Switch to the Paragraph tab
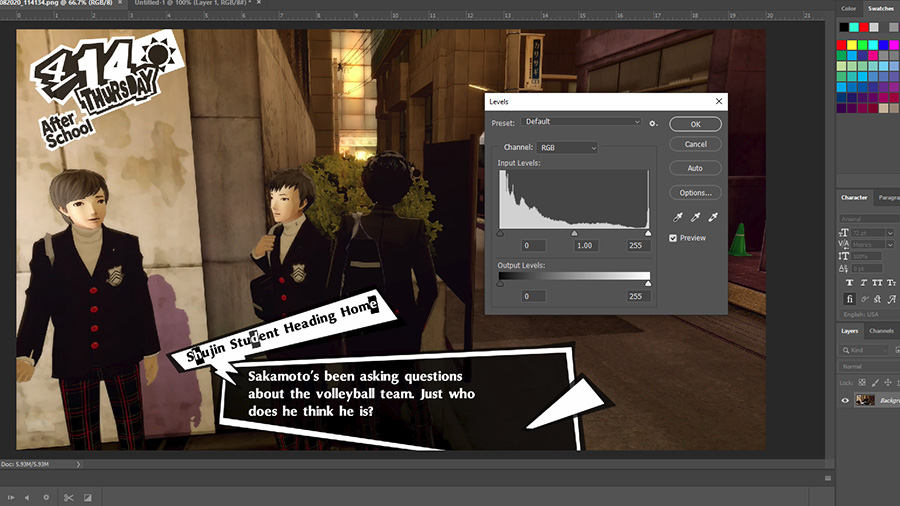Viewport: 900px width, 506px height. [x=889, y=197]
